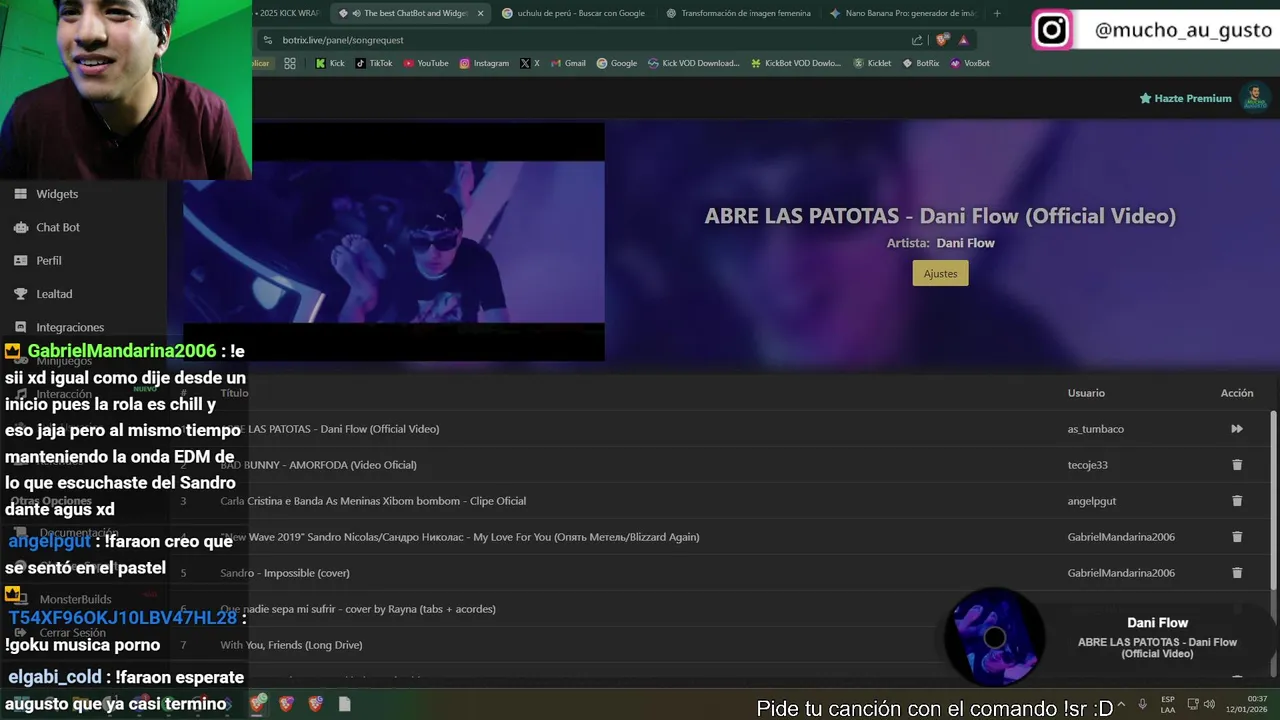
Task: Close The best ChatBot and Widgets tab
Action: [x=480, y=13]
